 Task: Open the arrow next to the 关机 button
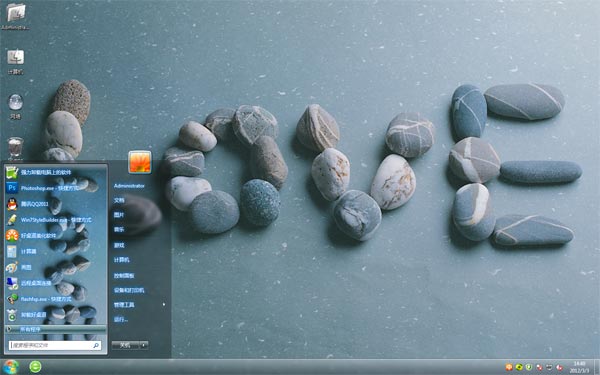click(x=144, y=345)
